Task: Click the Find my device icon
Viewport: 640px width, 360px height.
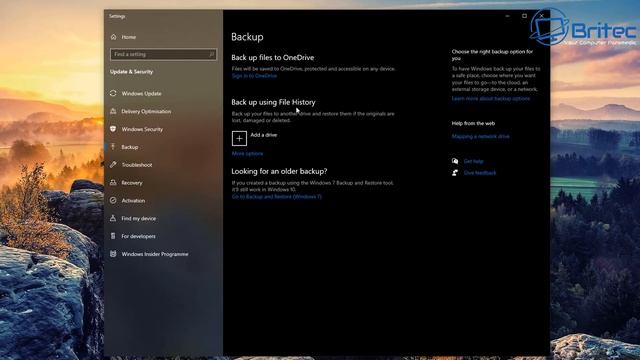Action: pyautogui.click(x=113, y=218)
